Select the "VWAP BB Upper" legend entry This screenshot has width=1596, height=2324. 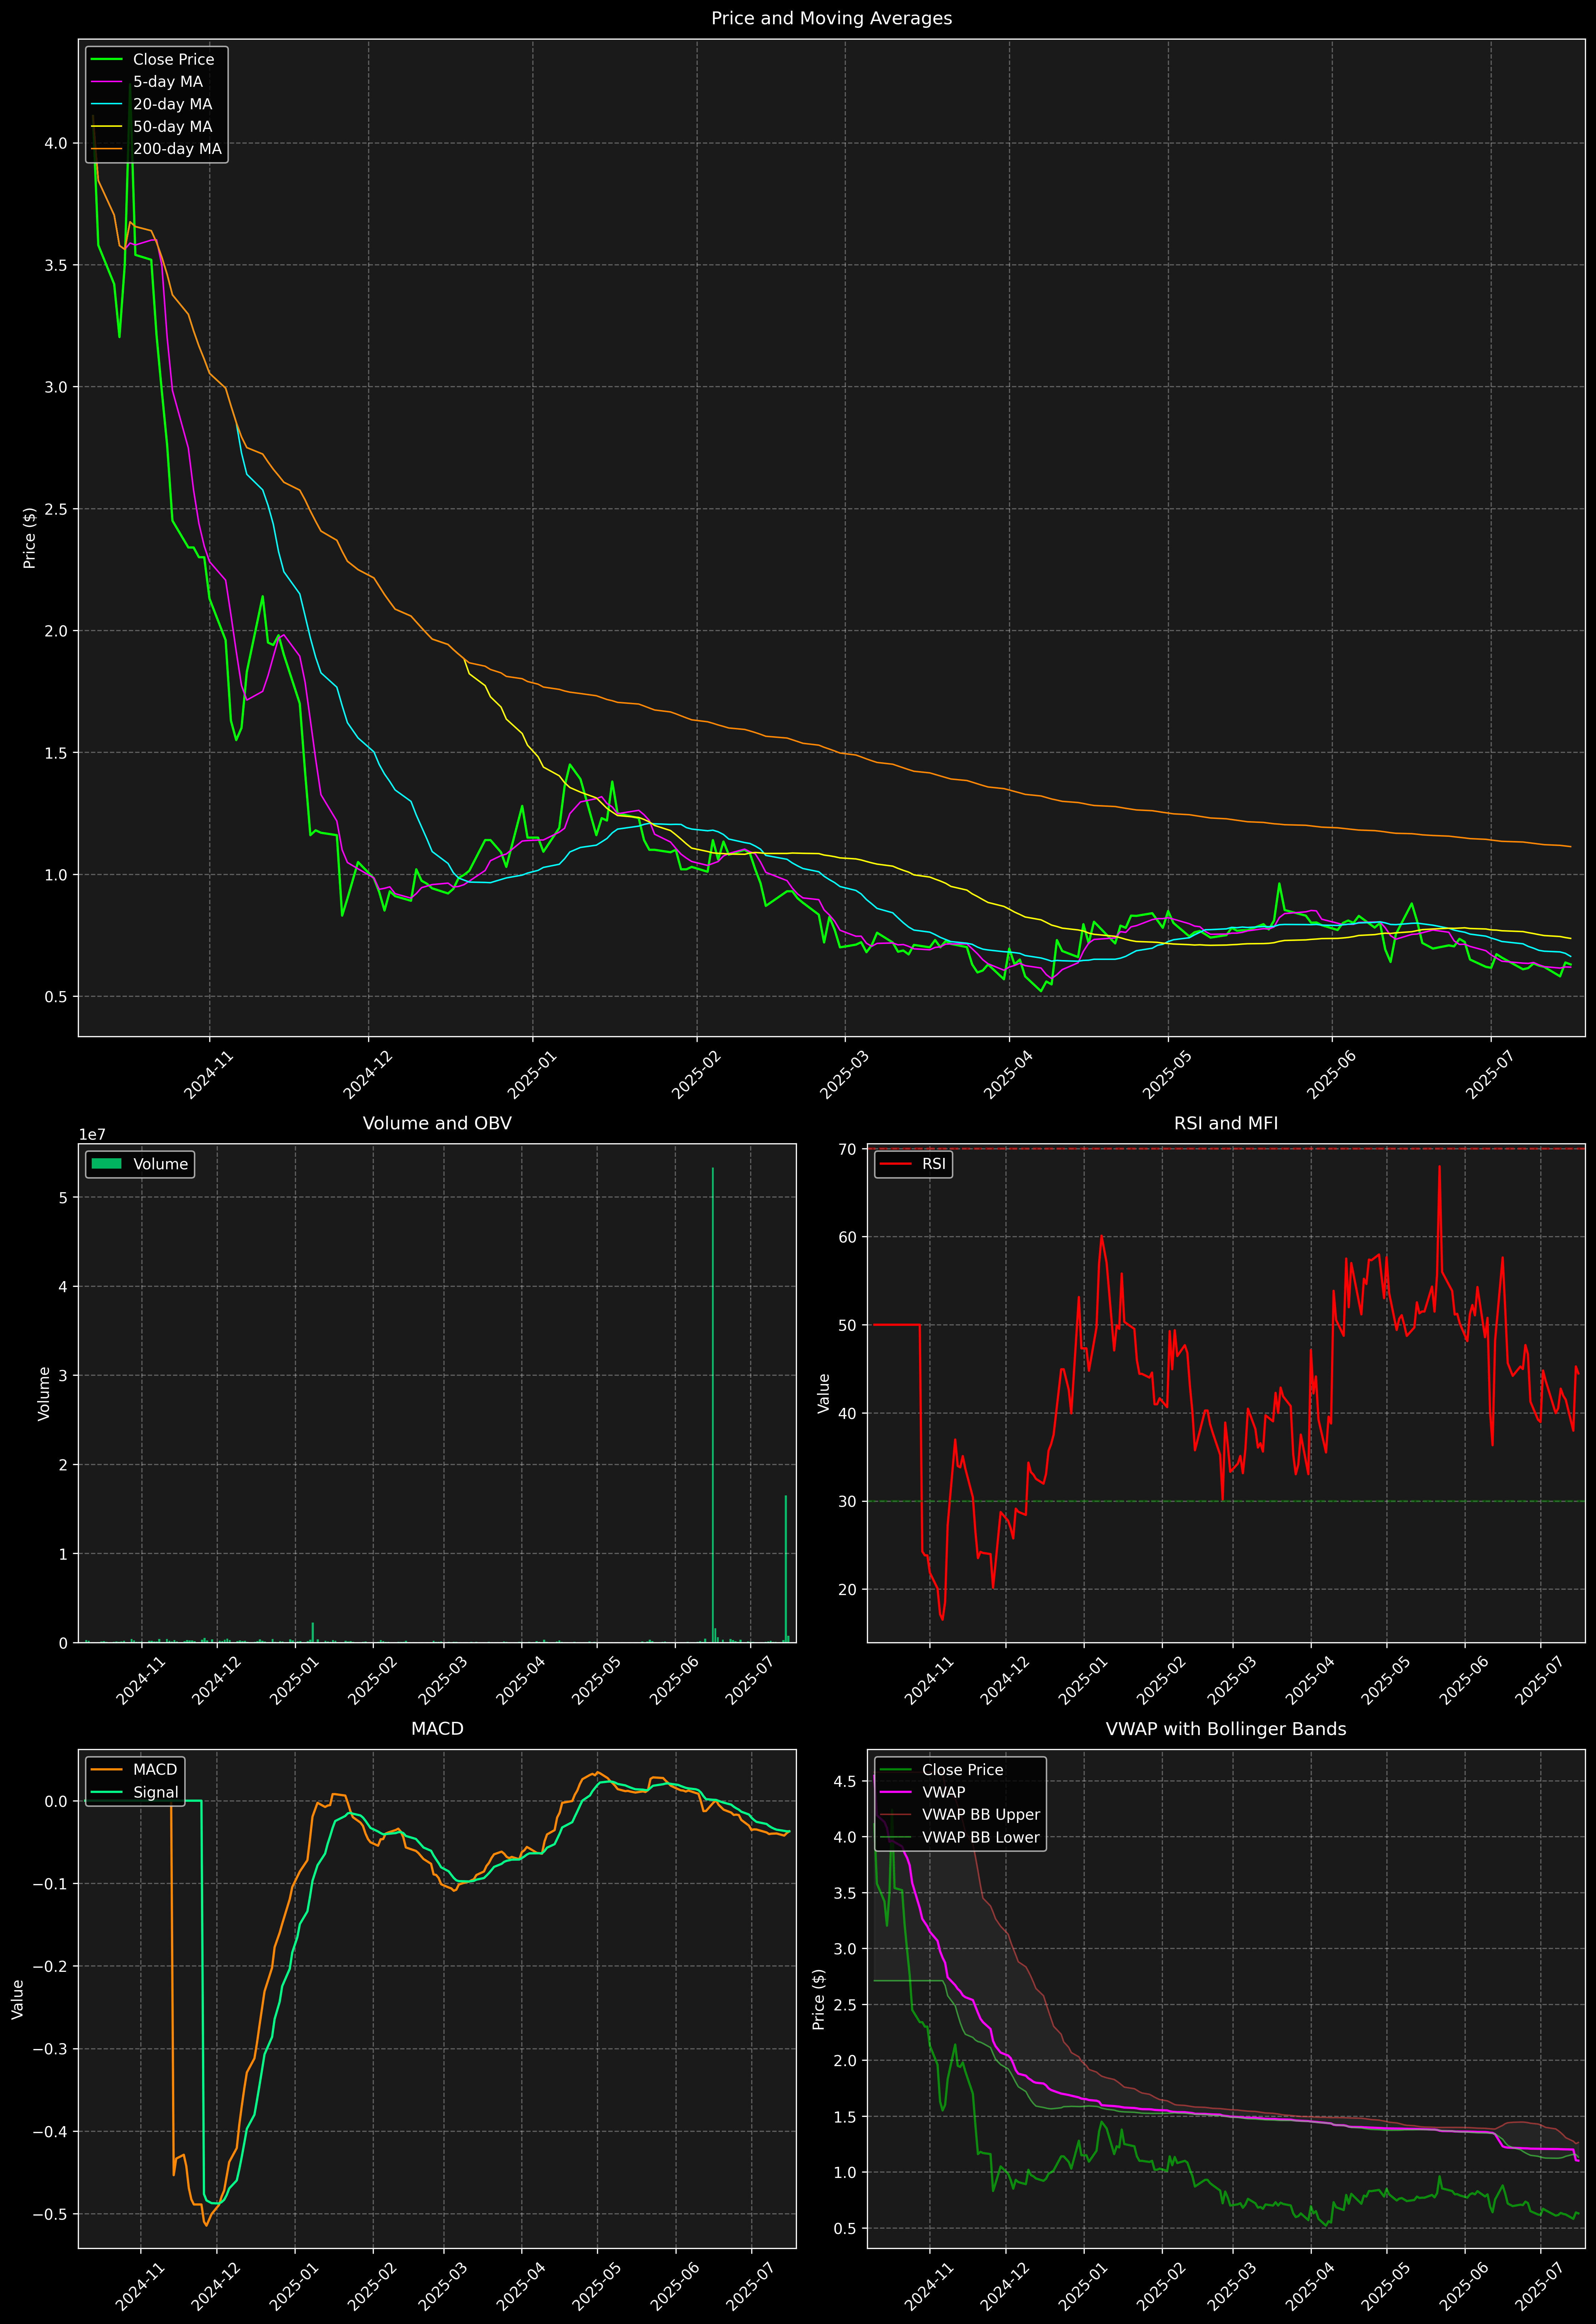pos(981,1815)
